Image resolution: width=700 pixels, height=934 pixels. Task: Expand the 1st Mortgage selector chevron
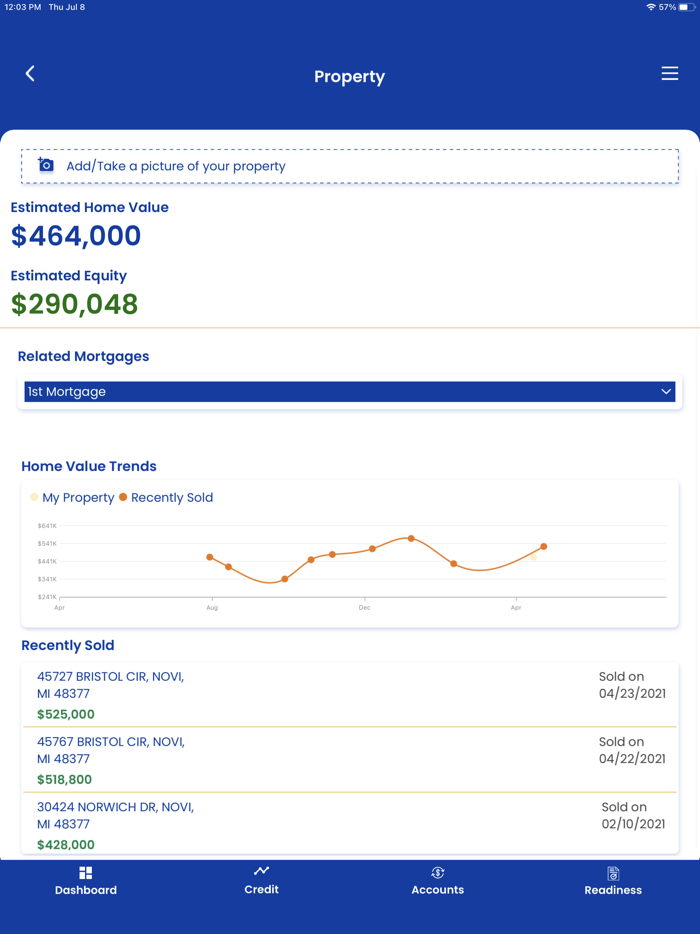[666, 391]
